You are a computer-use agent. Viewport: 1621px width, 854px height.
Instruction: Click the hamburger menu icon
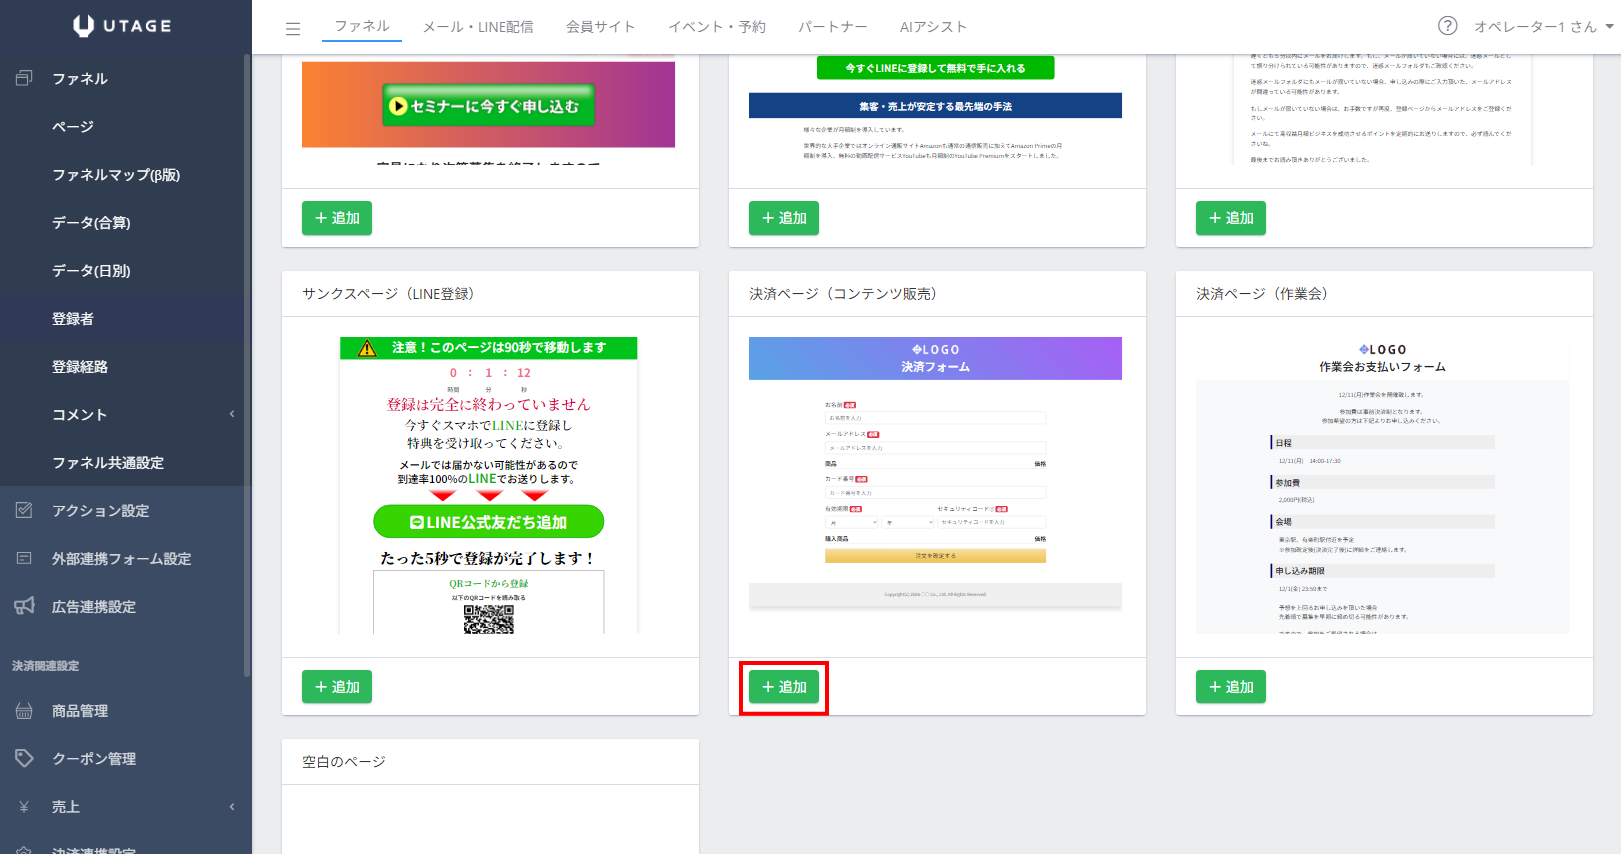pyautogui.click(x=293, y=28)
